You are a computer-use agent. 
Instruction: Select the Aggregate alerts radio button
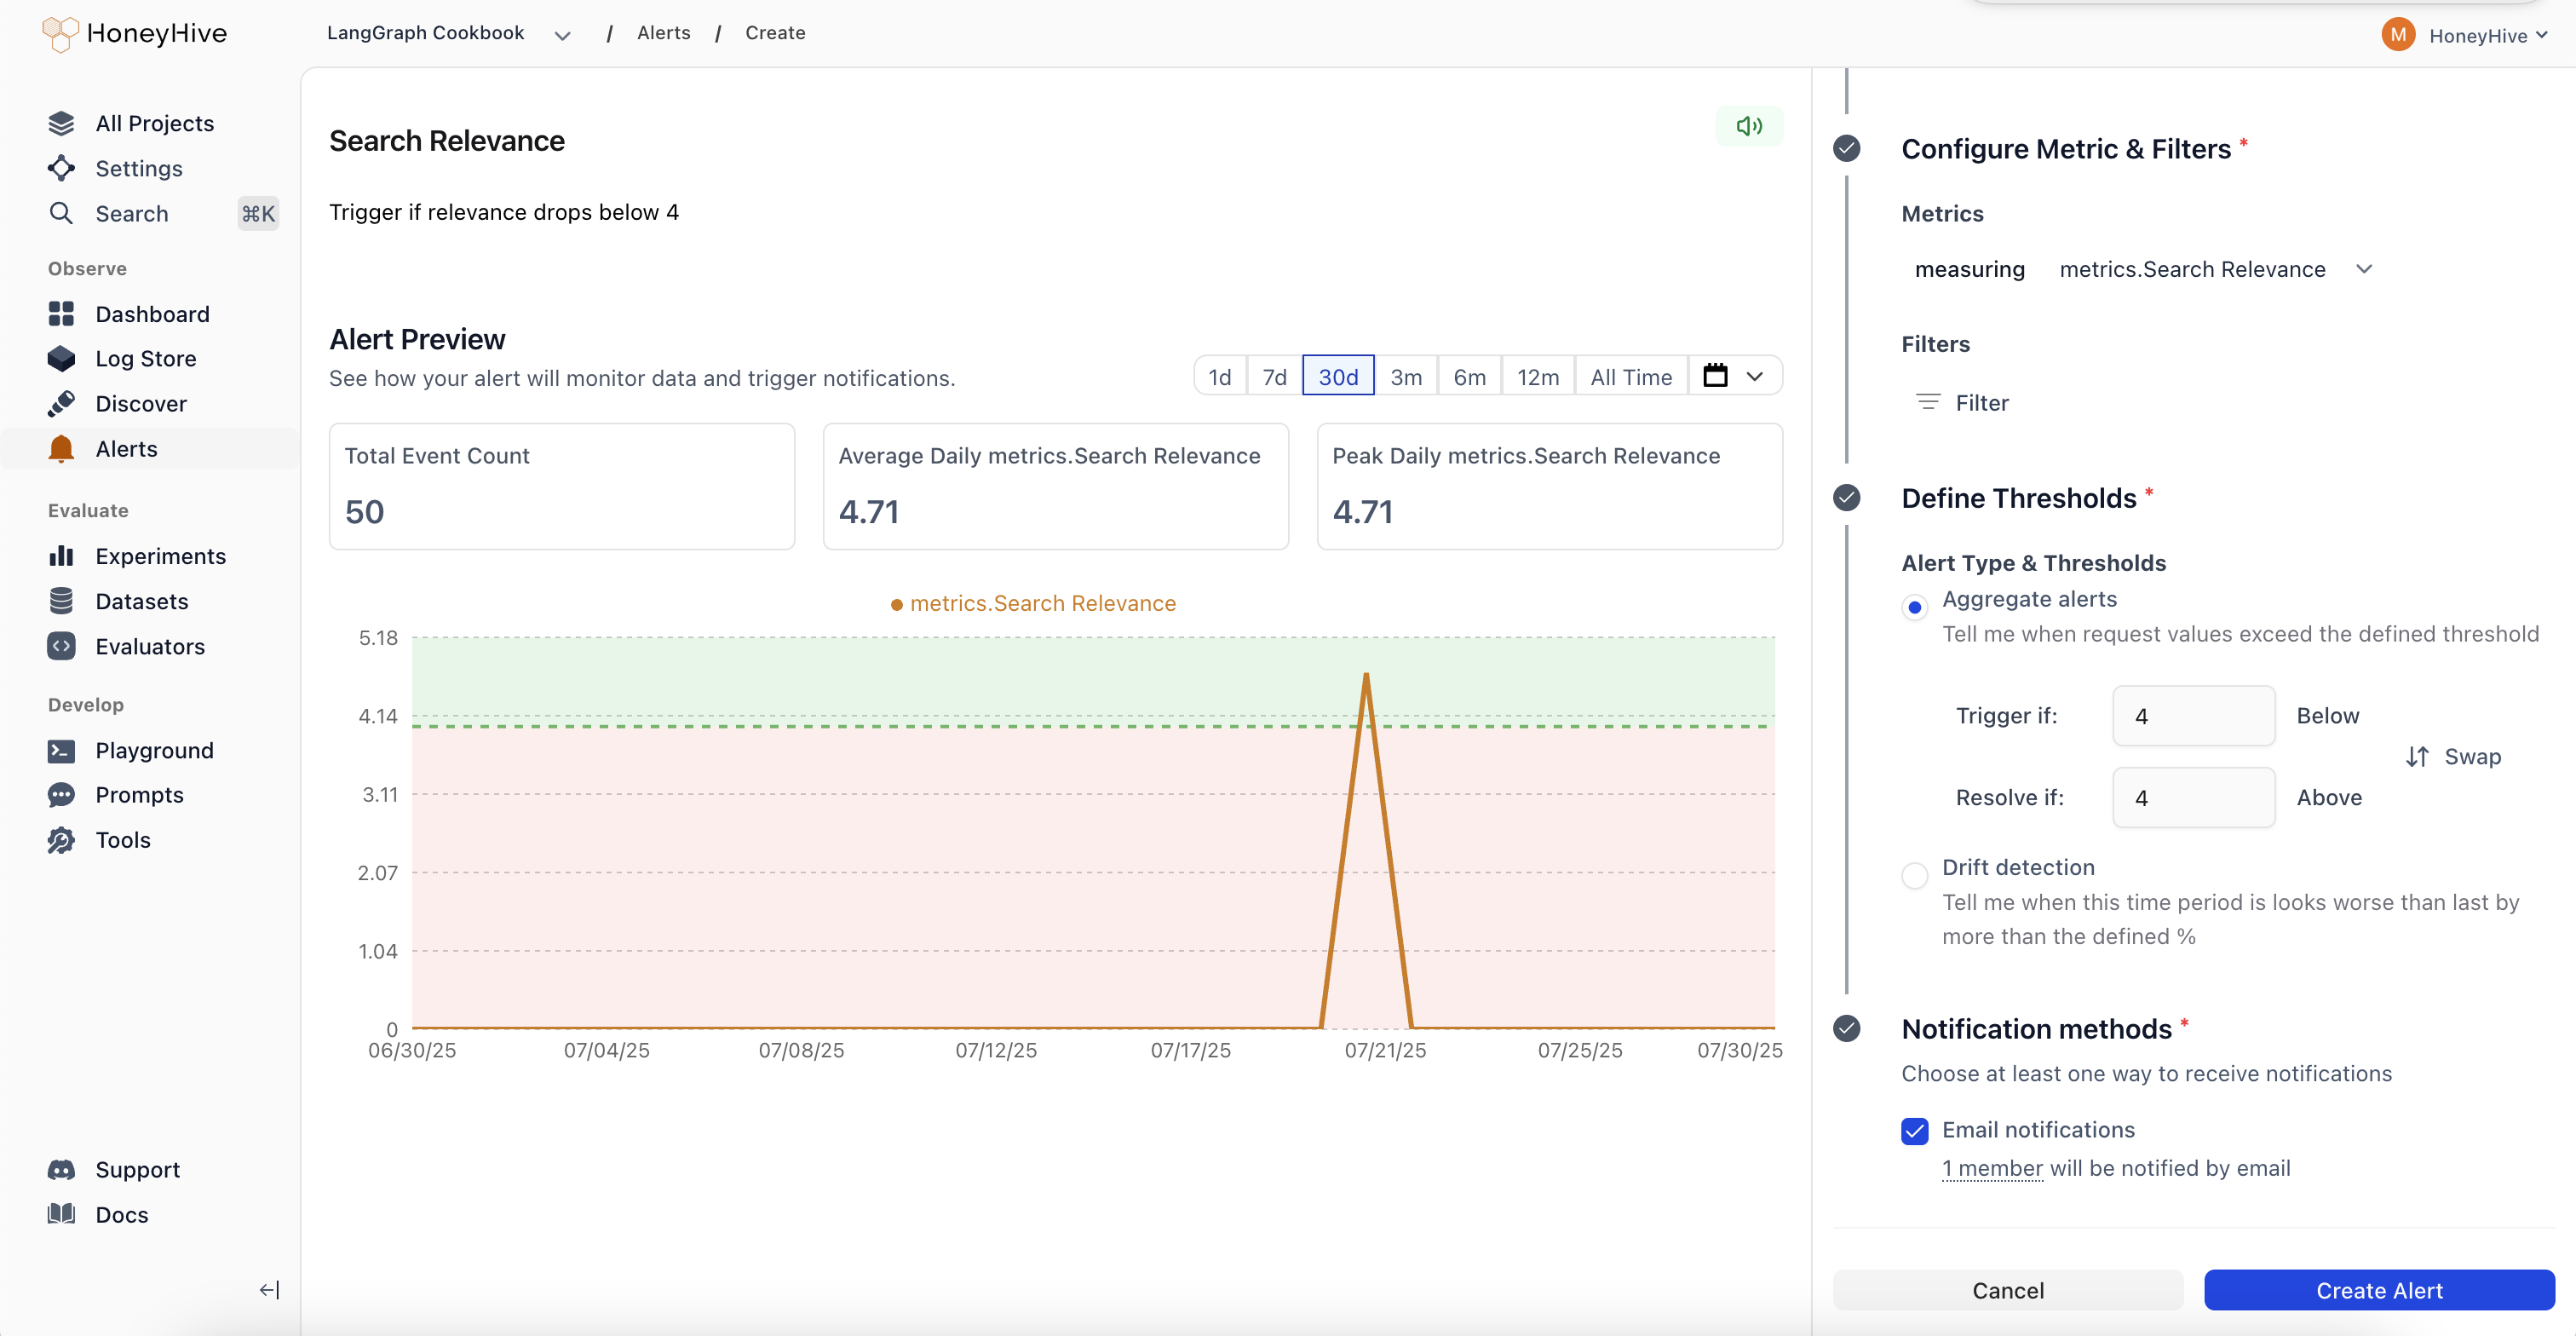pyautogui.click(x=1914, y=607)
